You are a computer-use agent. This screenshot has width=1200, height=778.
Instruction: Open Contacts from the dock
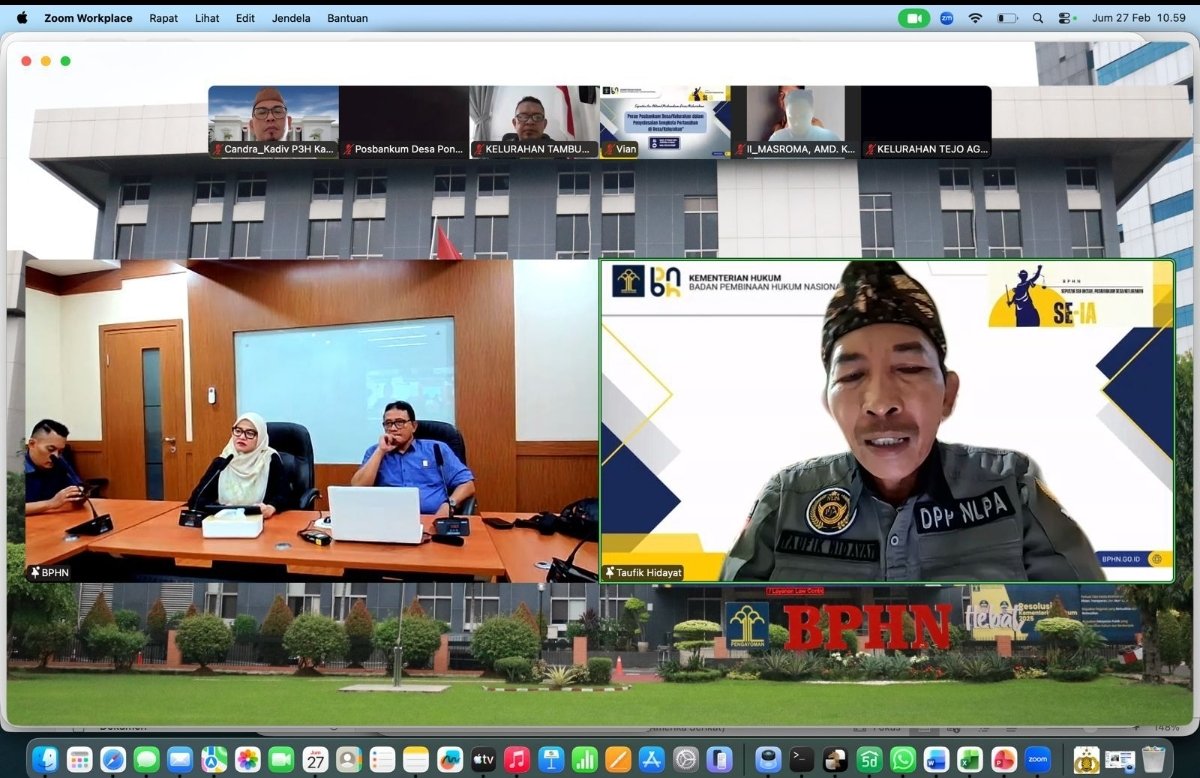(349, 759)
